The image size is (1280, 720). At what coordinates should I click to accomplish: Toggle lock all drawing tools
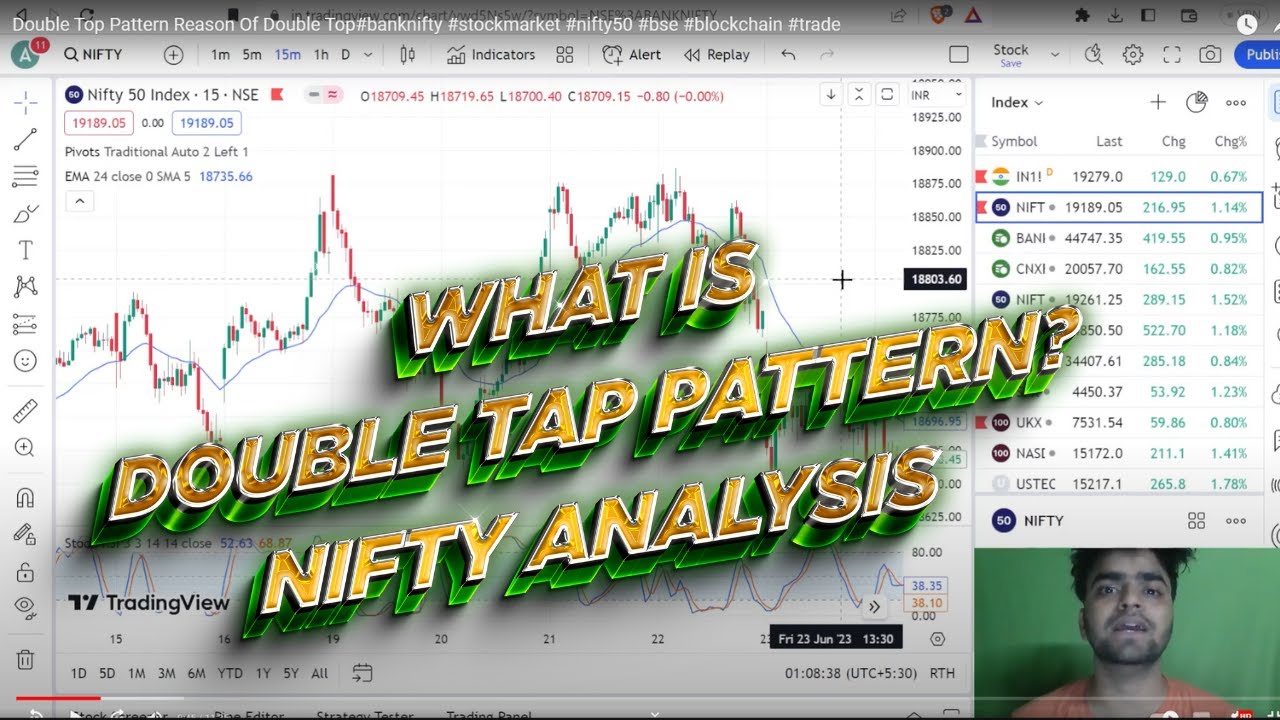26,572
